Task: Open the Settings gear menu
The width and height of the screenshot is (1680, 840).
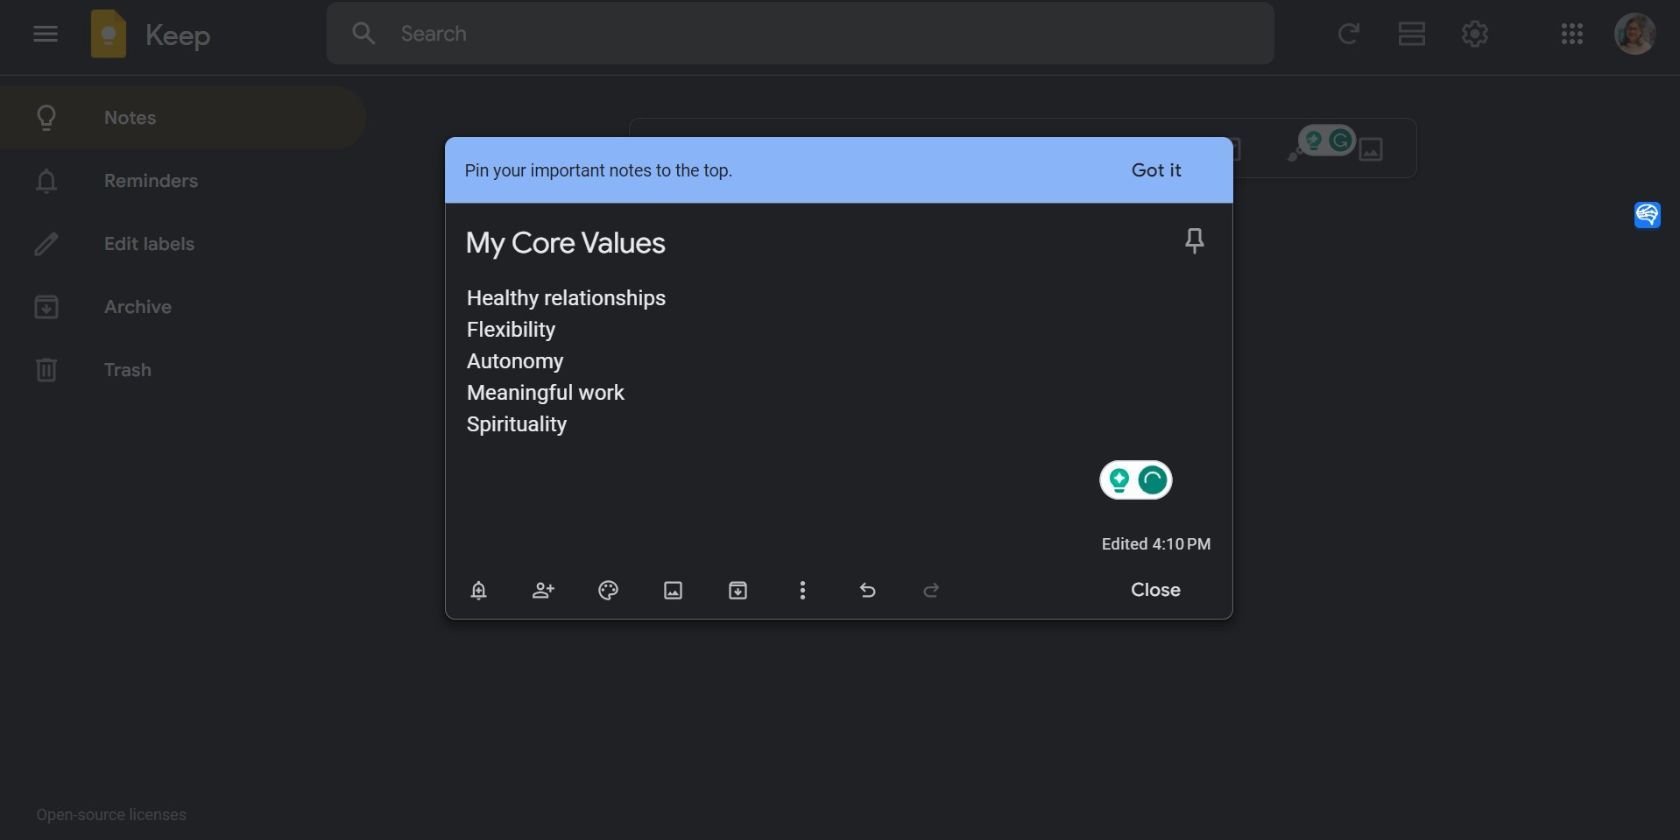Action: tap(1474, 34)
